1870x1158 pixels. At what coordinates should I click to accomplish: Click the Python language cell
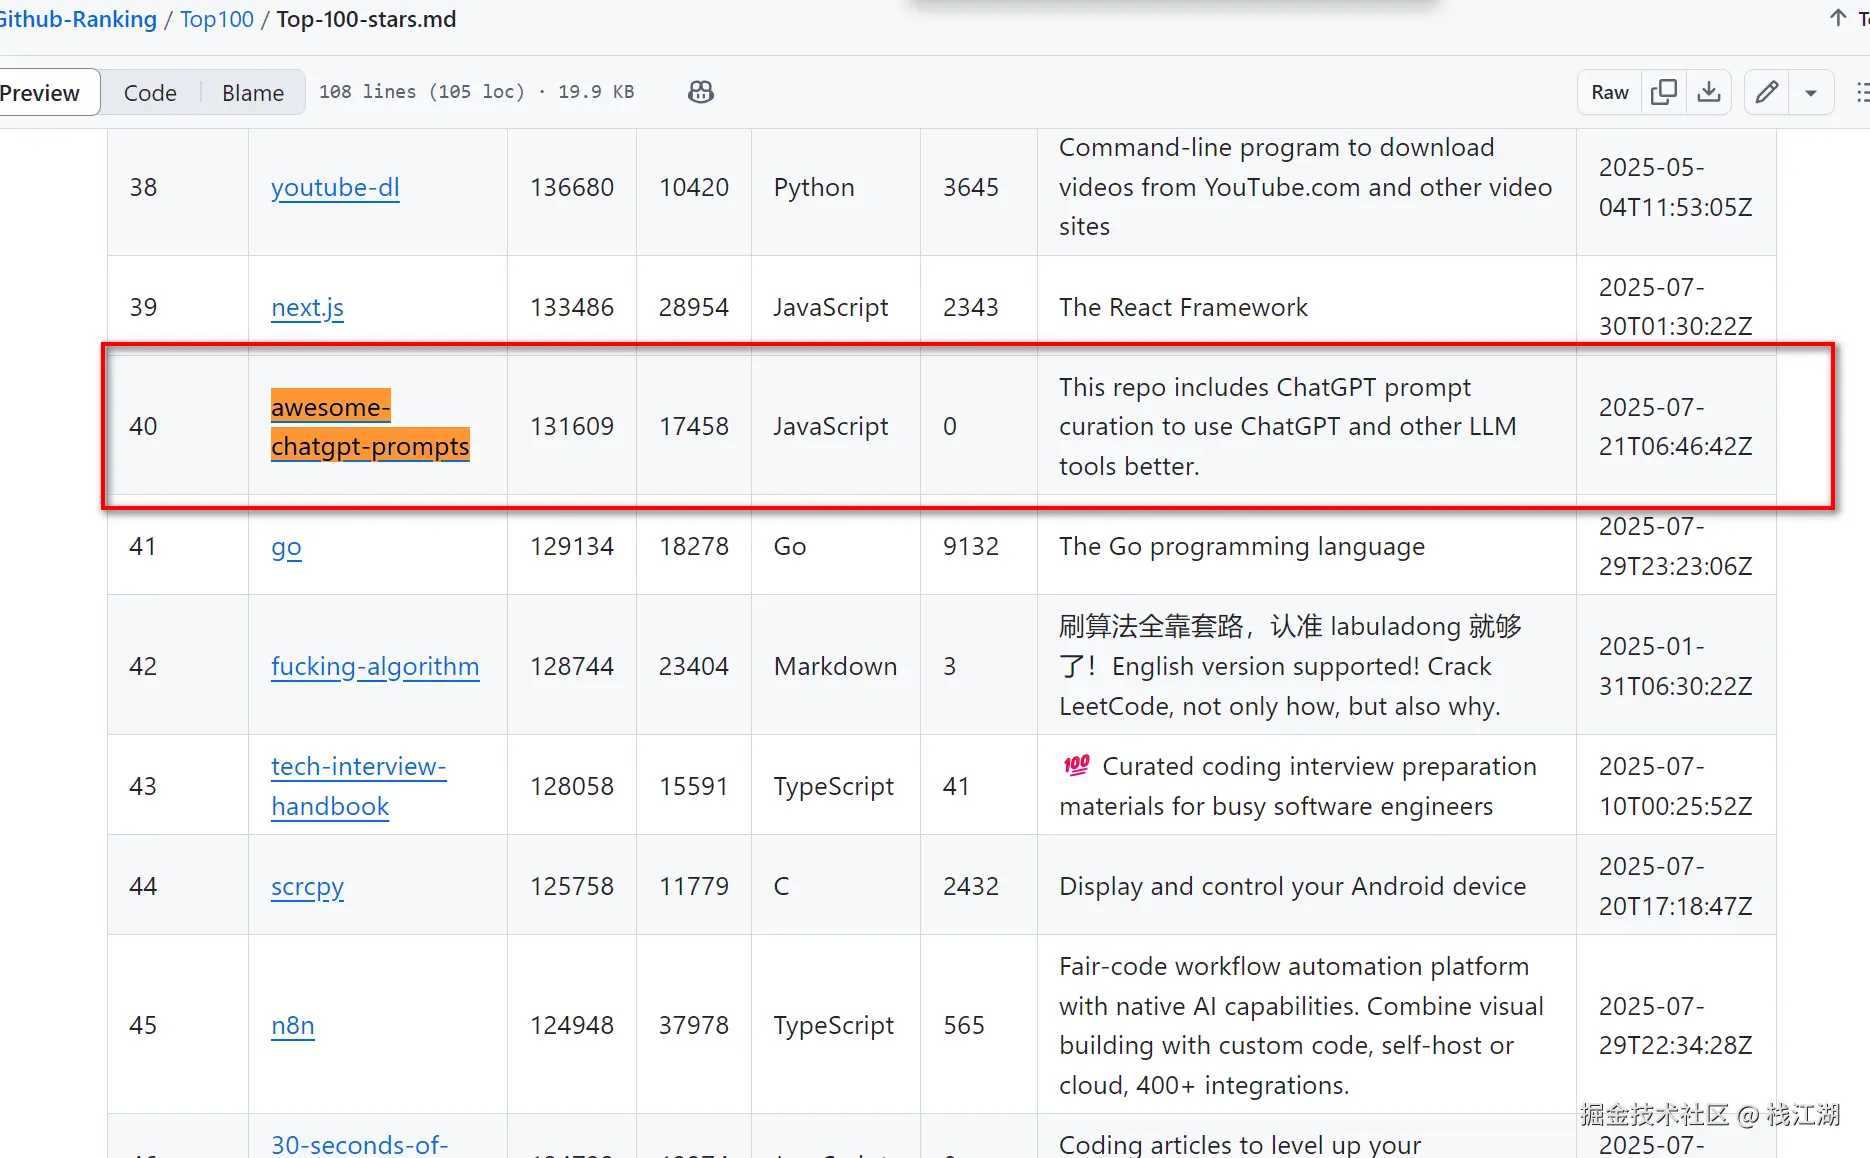814,187
